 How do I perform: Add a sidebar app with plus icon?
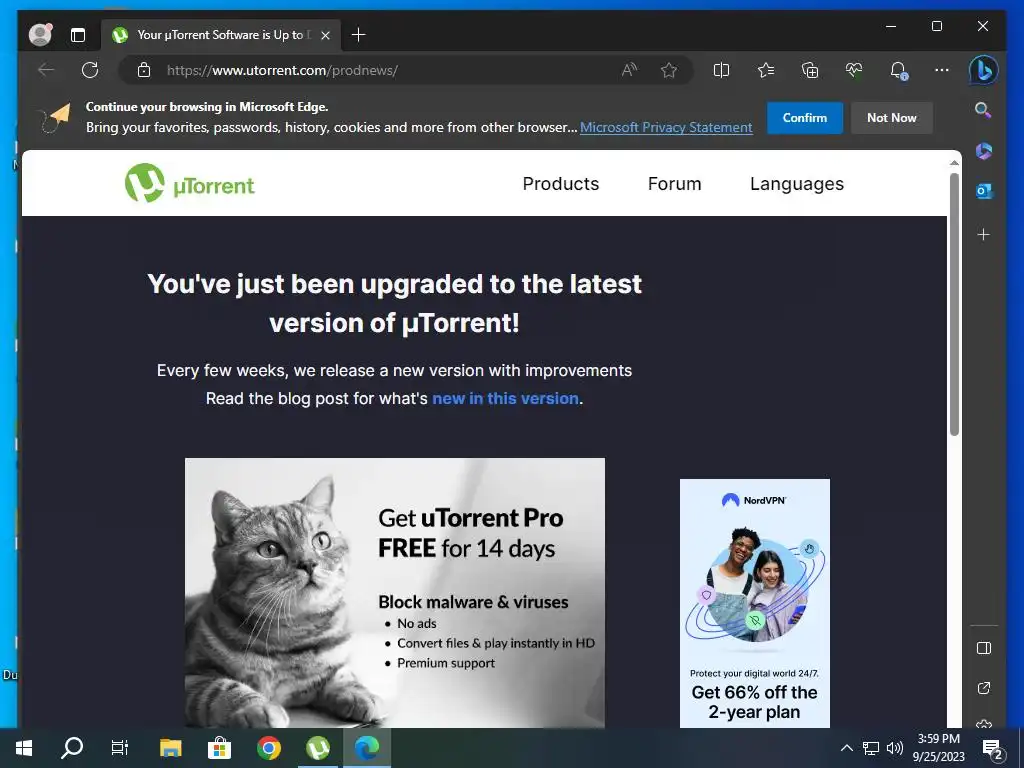(984, 234)
